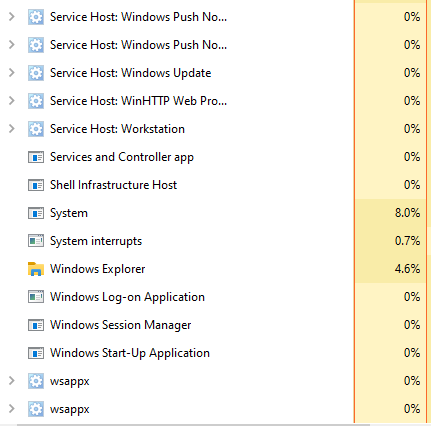Click the gear icon of Service Host: Workstation
This screenshot has height=426, width=431.
(36, 129)
